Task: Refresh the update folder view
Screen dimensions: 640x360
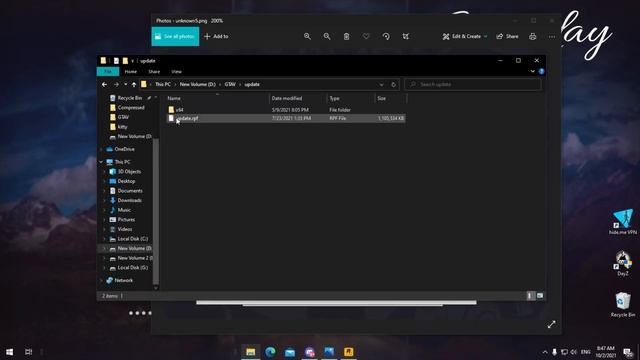Action: coord(393,84)
